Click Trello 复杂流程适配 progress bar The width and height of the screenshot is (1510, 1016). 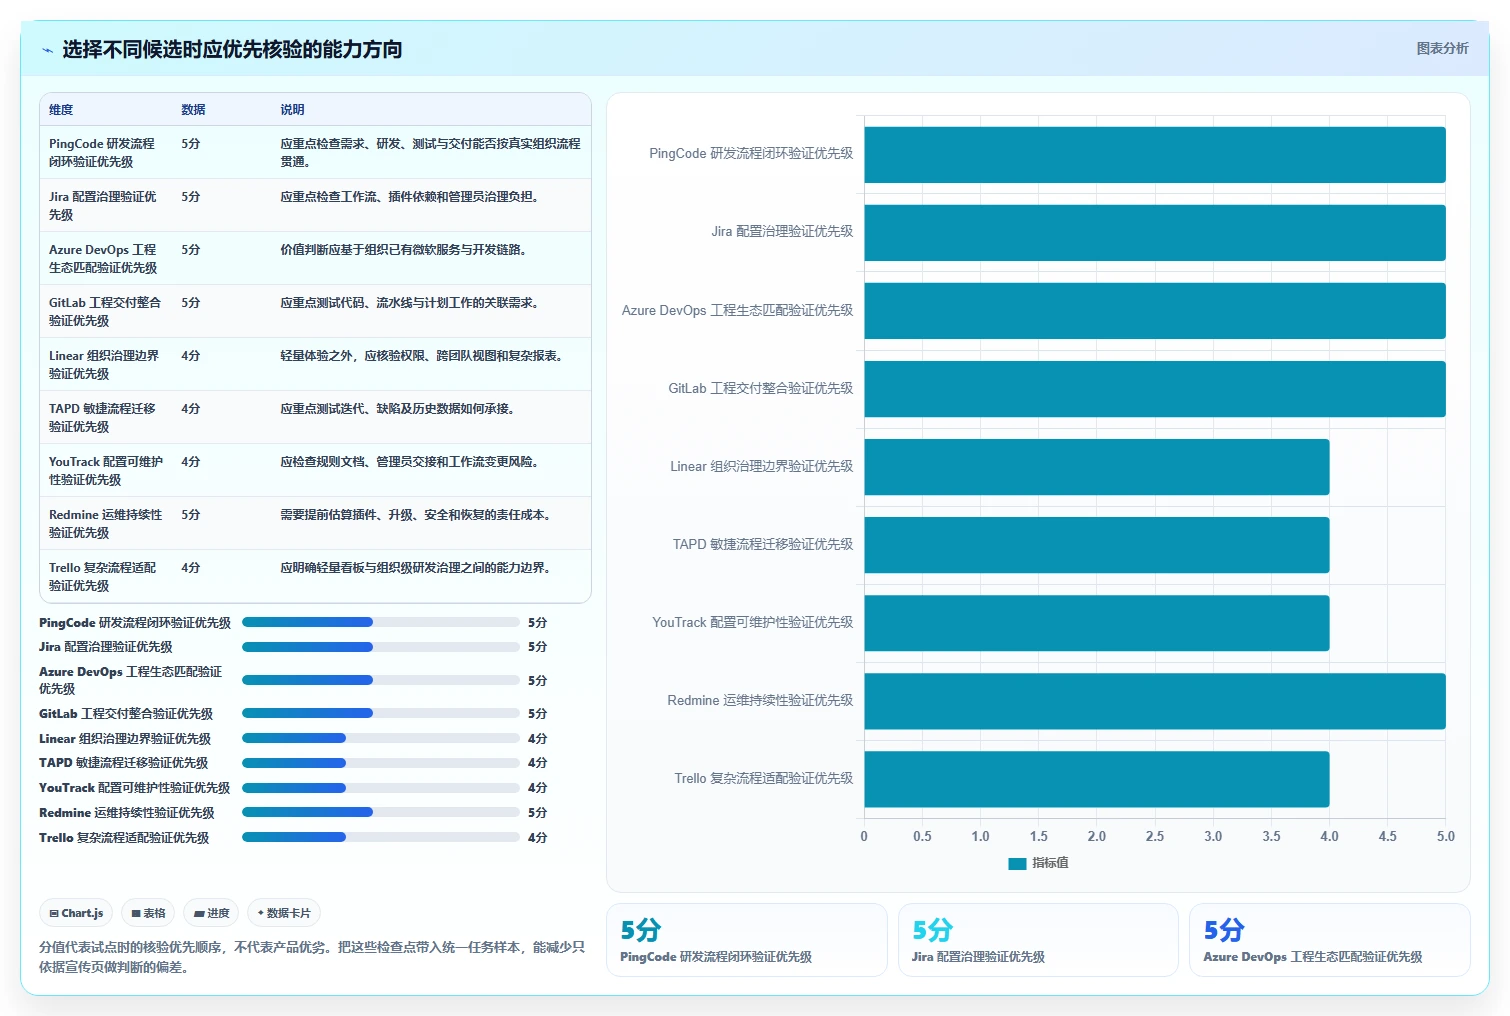(381, 837)
